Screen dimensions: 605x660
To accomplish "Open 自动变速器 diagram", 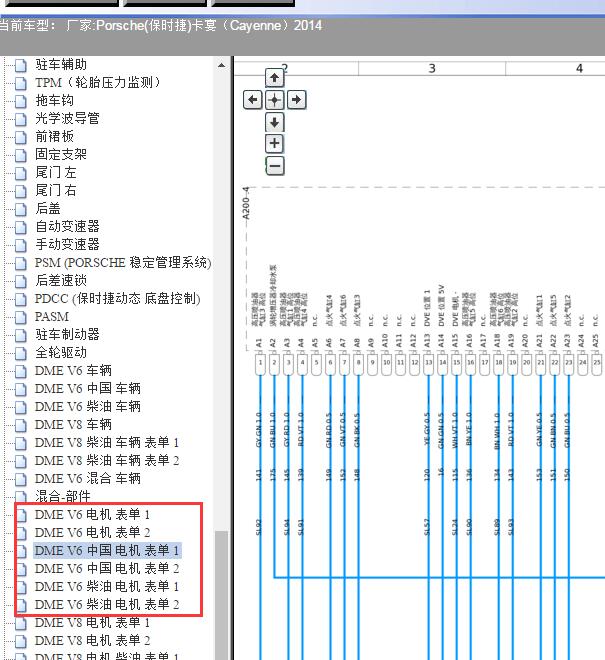I will [67, 226].
